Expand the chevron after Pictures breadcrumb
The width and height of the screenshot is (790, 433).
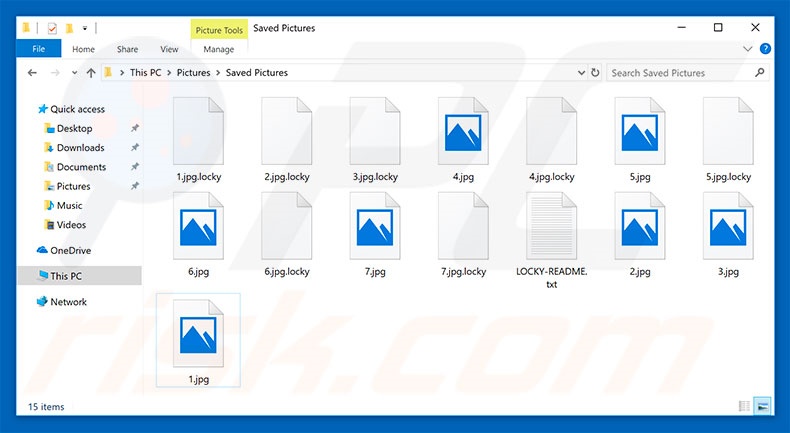pyautogui.click(x=218, y=73)
